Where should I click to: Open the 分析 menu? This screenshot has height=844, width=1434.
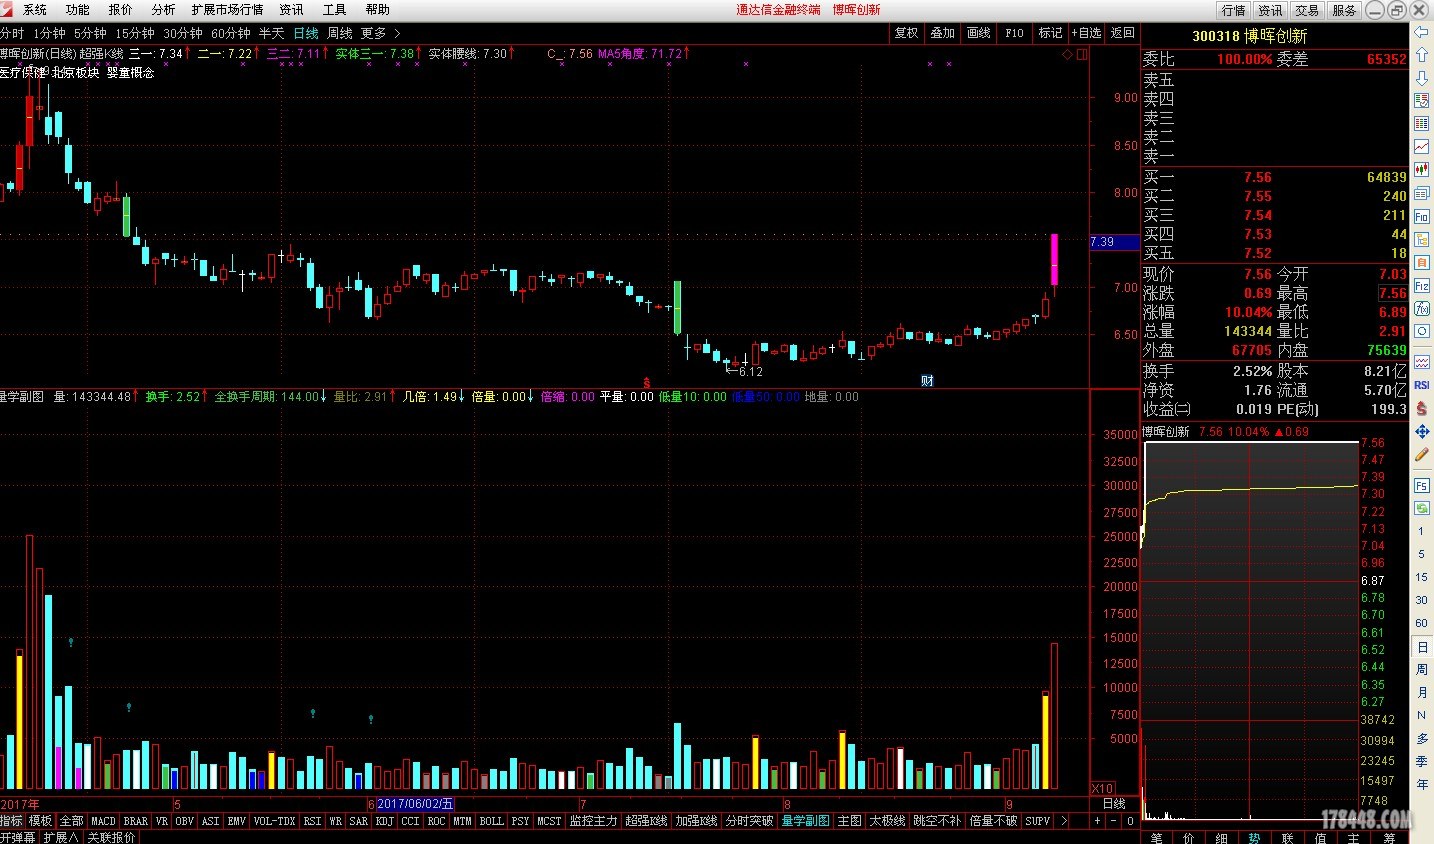[x=163, y=10]
